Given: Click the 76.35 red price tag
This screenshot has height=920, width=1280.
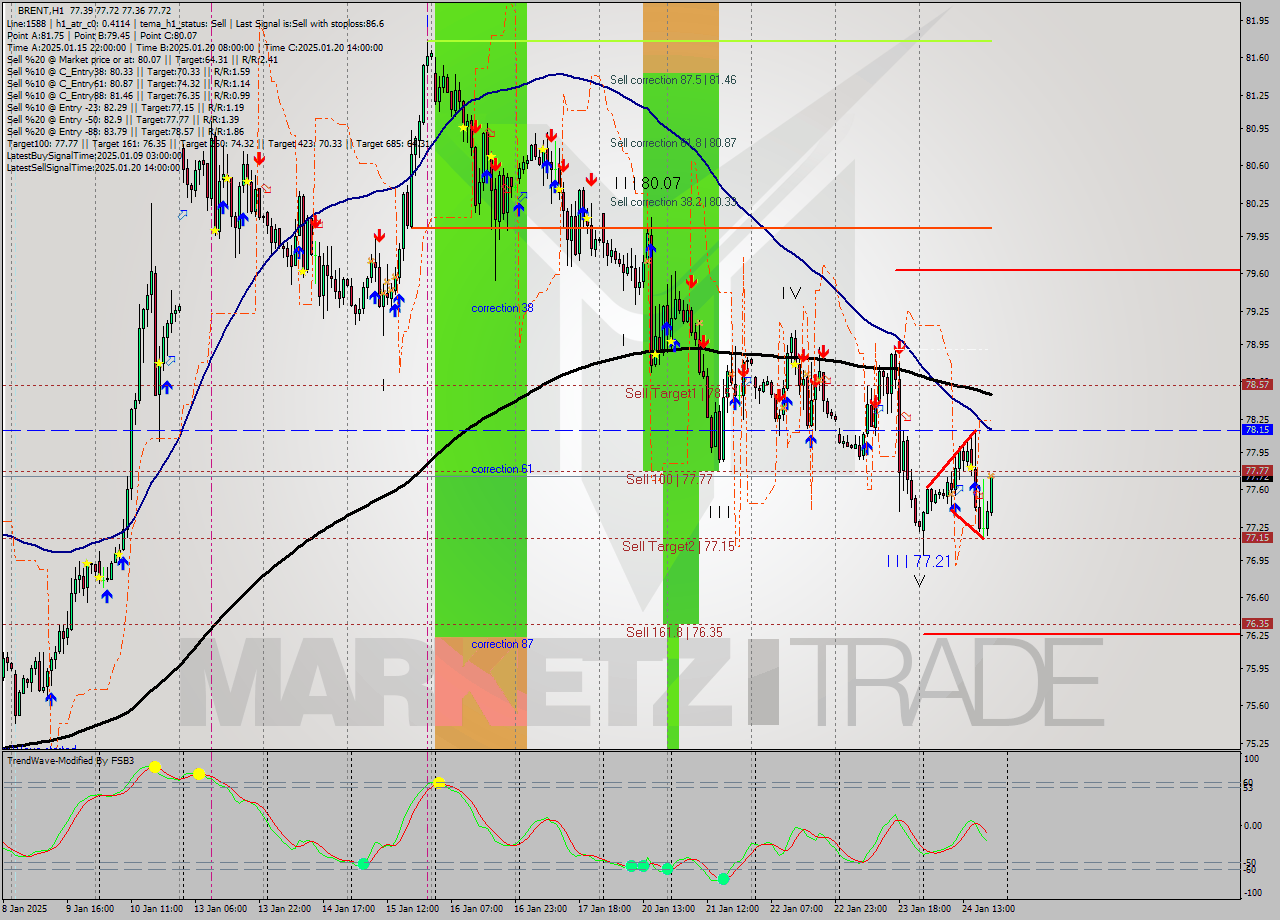Looking at the screenshot, I should coord(1257,623).
